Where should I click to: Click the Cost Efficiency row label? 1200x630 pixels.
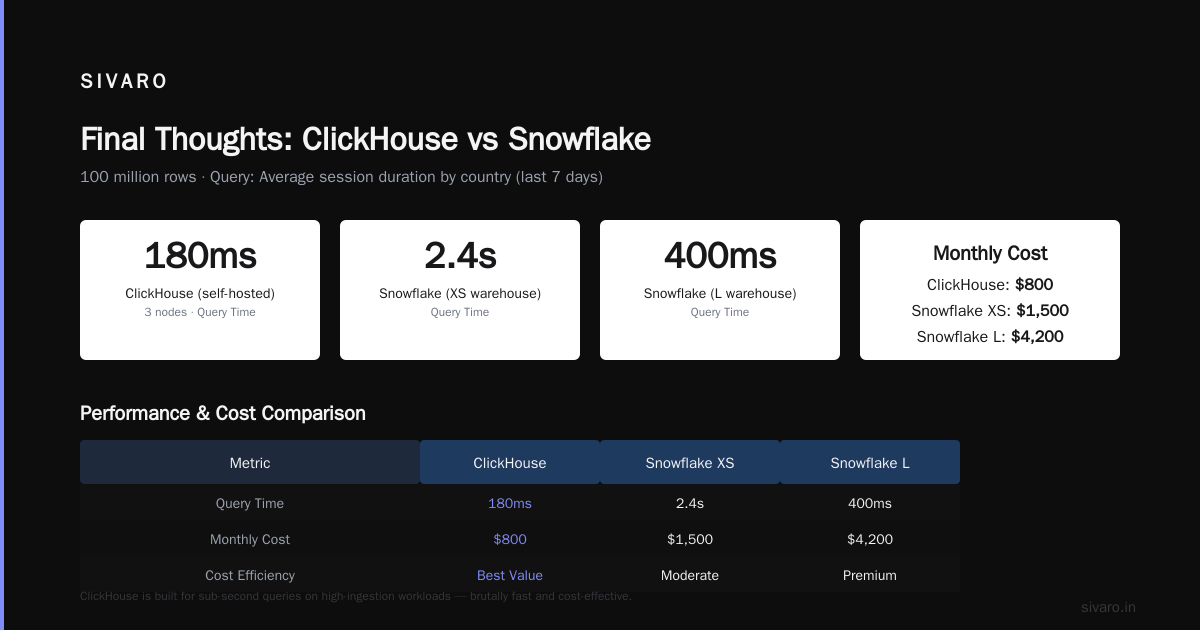point(250,575)
